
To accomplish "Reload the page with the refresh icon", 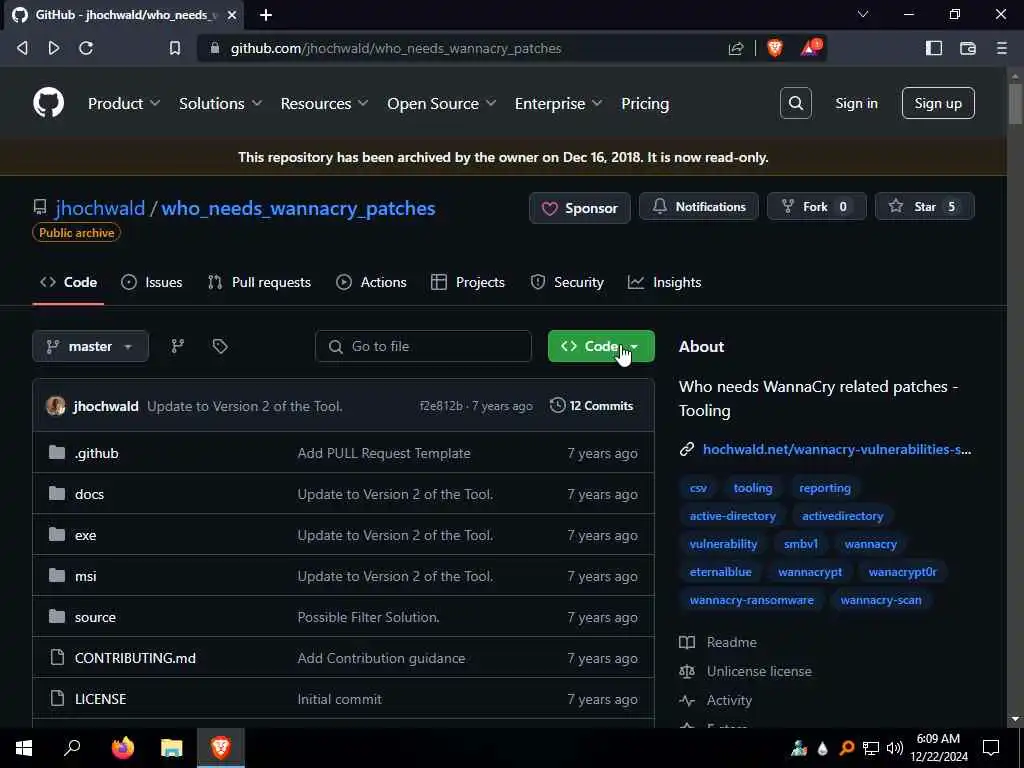I will [86, 48].
